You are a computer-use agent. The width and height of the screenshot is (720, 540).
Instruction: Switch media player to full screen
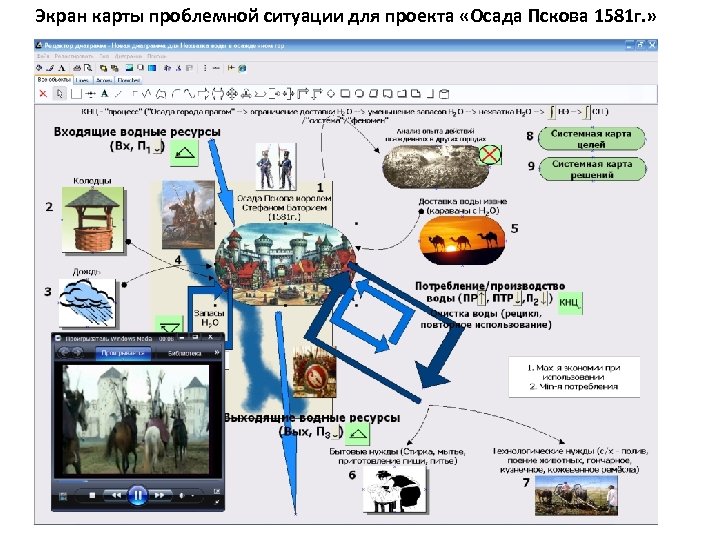click(x=217, y=491)
